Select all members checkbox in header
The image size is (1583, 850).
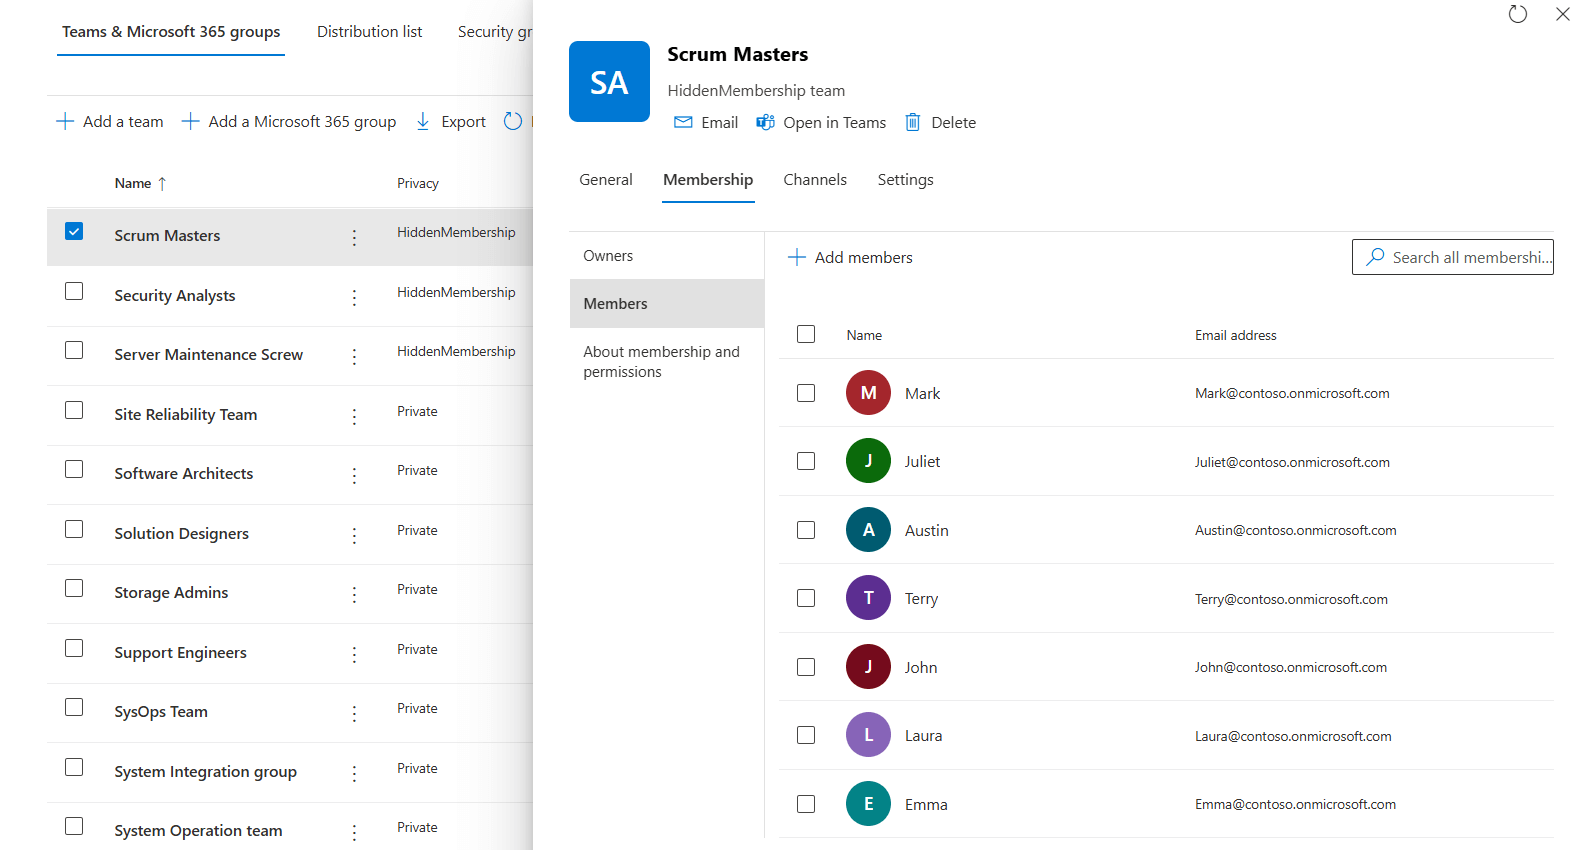pos(806,334)
